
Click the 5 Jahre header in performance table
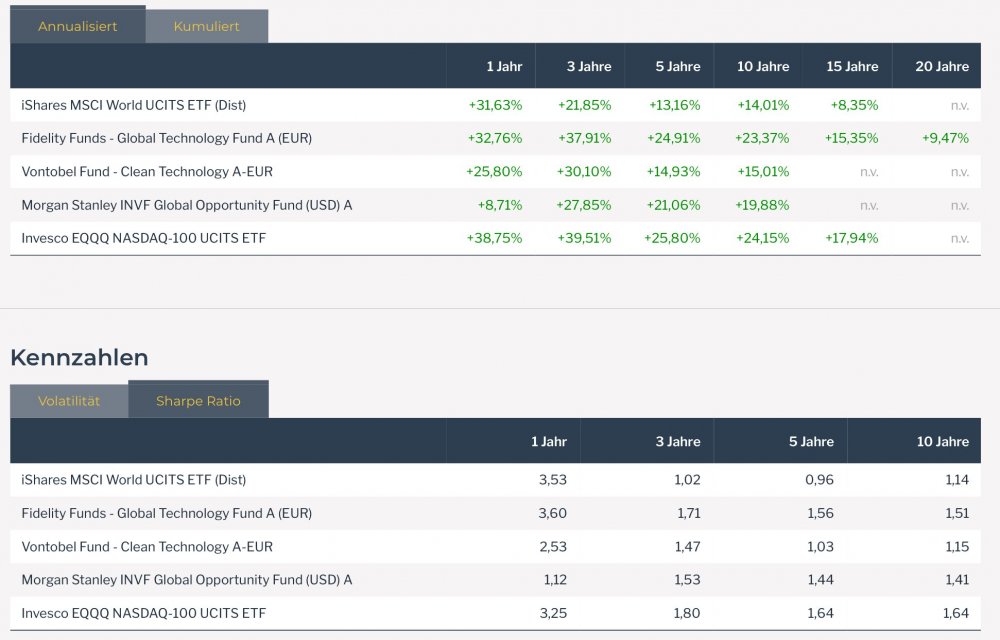(x=678, y=66)
